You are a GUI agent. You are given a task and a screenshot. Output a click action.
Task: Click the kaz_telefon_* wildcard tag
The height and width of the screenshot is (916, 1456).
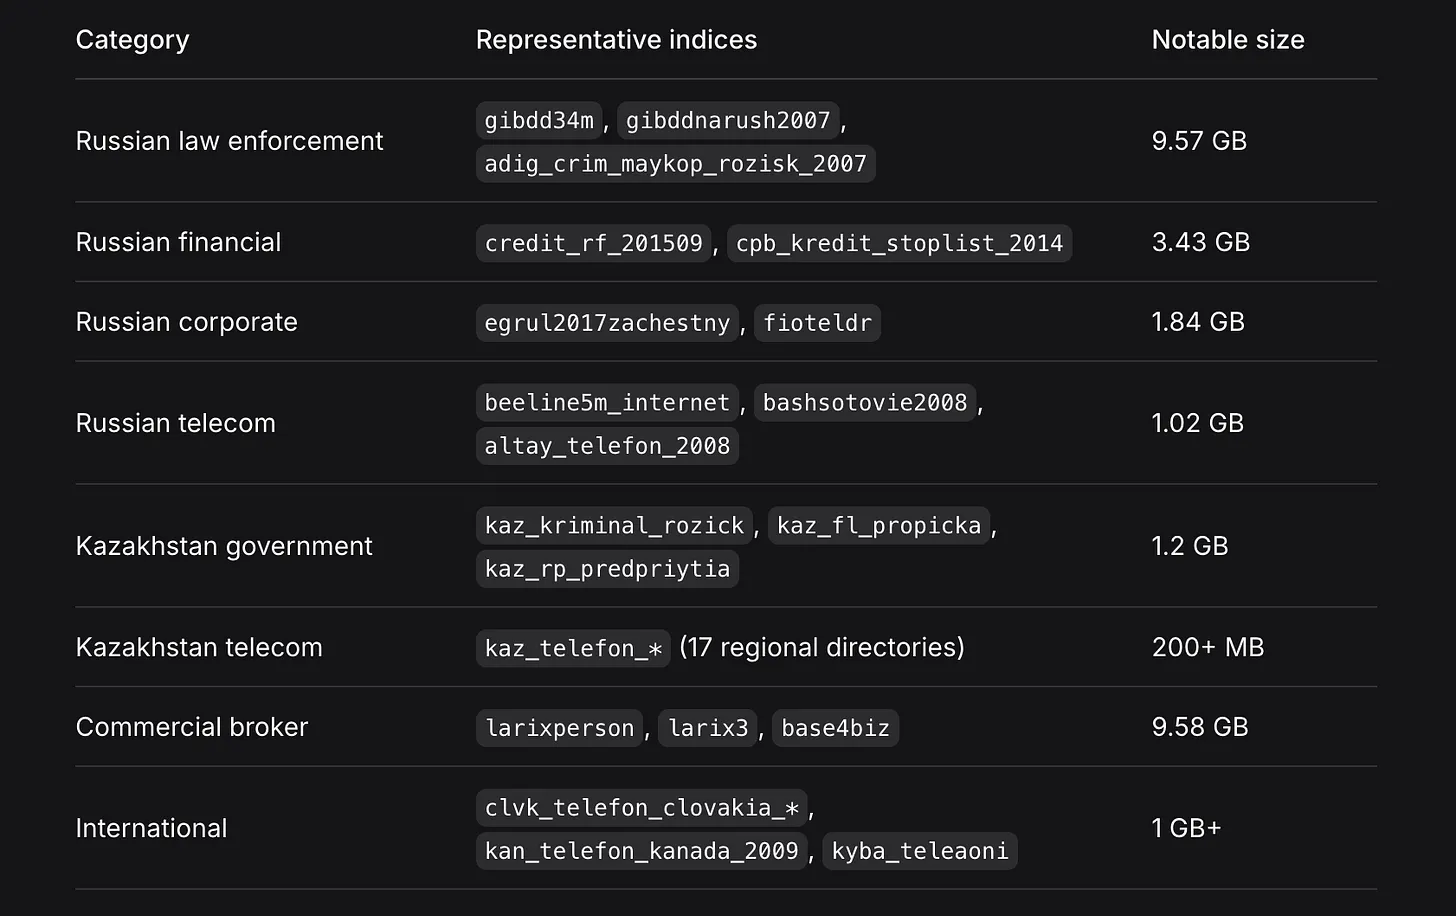coord(573,648)
